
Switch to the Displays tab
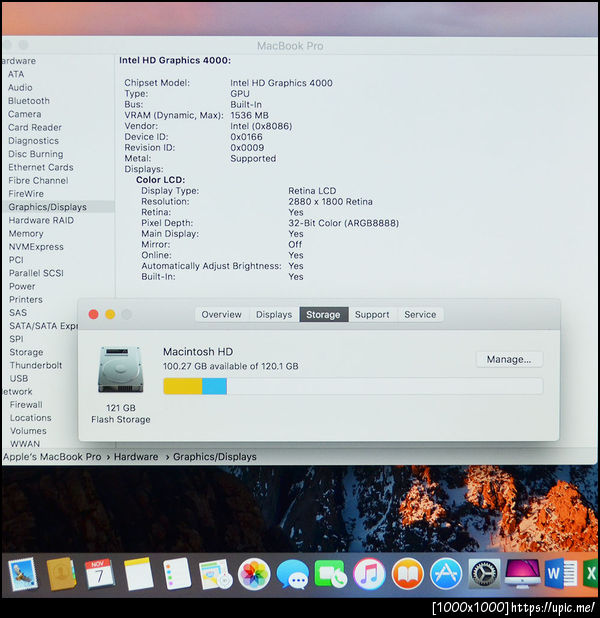click(274, 315)
